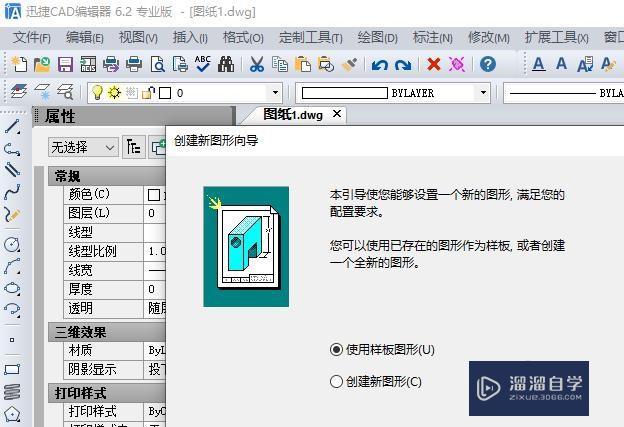
Task: Open the BYLAYER color dropdown arrow
Action: [x=483, y=93]
